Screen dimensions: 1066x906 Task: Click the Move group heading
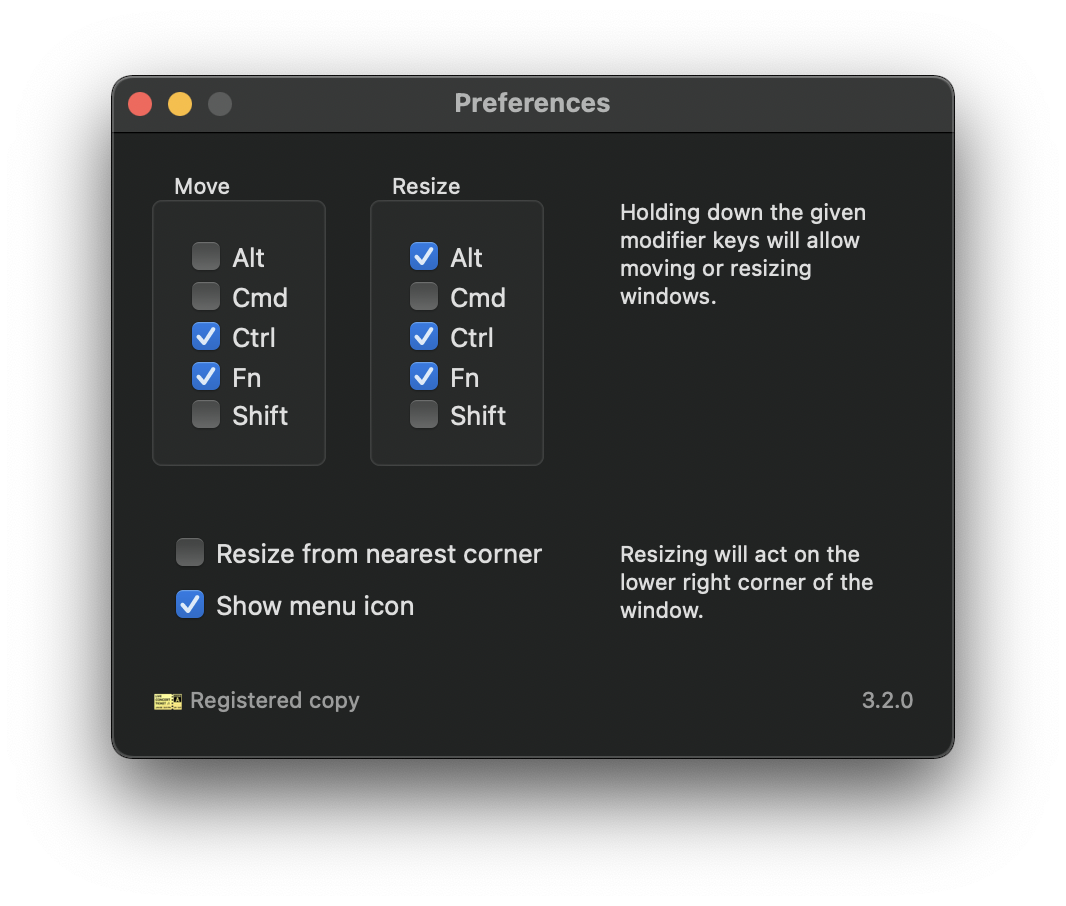(x=202, y=186)
